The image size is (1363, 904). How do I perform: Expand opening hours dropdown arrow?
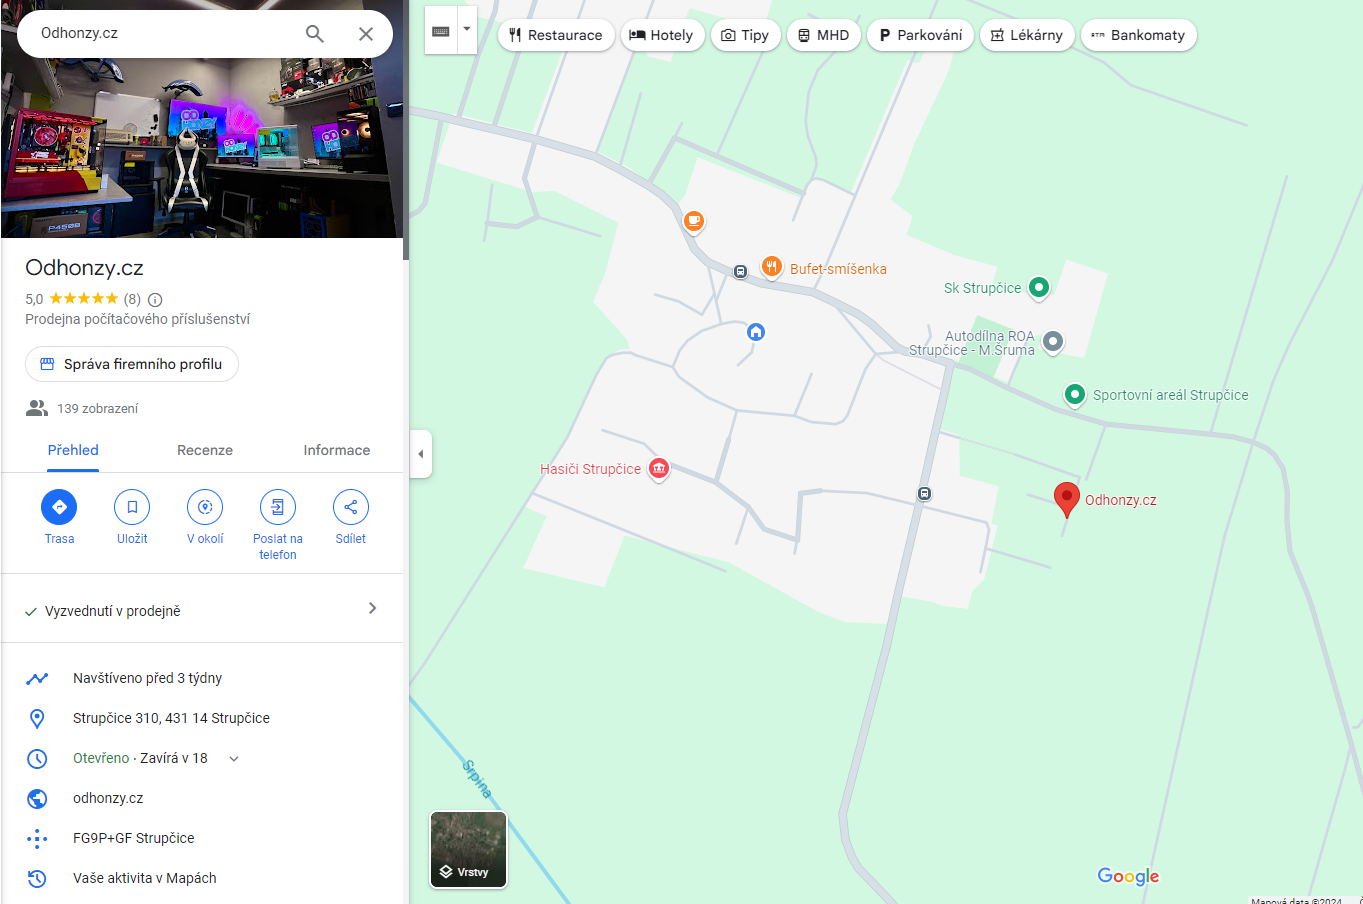pyautogui.click(x=234, y=758)
